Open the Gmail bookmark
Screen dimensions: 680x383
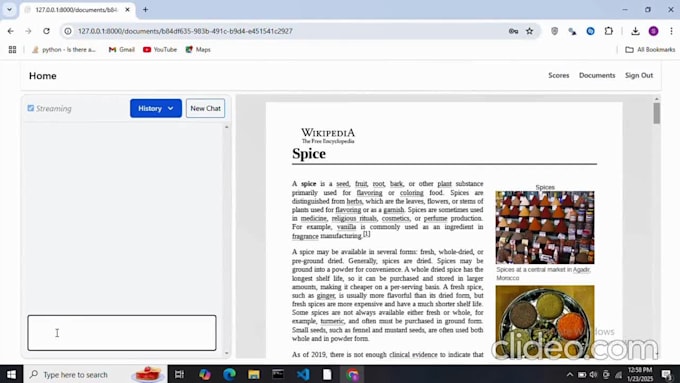click(122, 50)
